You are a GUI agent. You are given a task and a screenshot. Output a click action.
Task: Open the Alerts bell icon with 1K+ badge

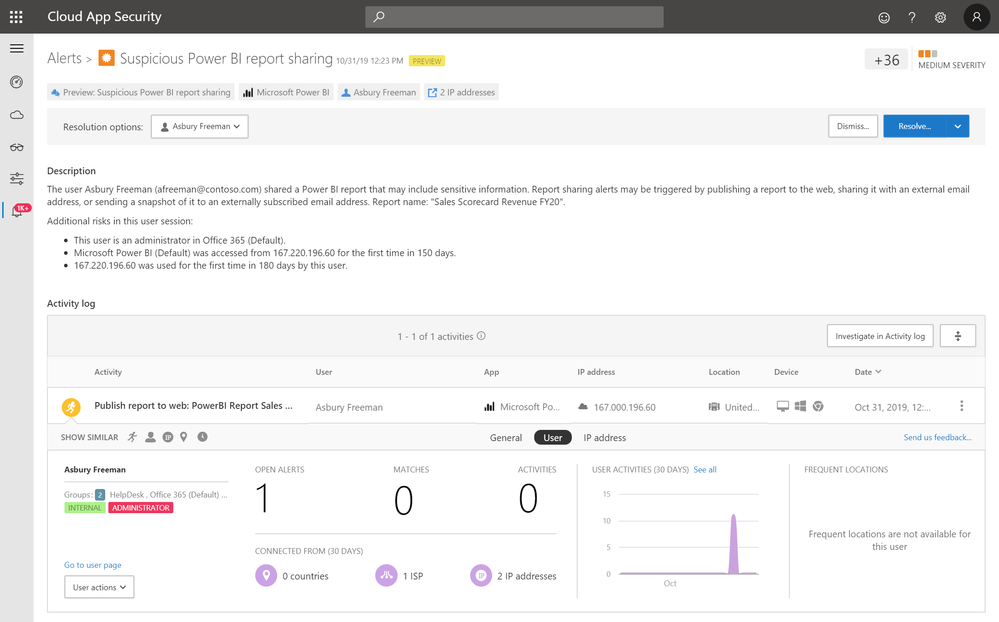pyautogui.click(x=17, y=211)
